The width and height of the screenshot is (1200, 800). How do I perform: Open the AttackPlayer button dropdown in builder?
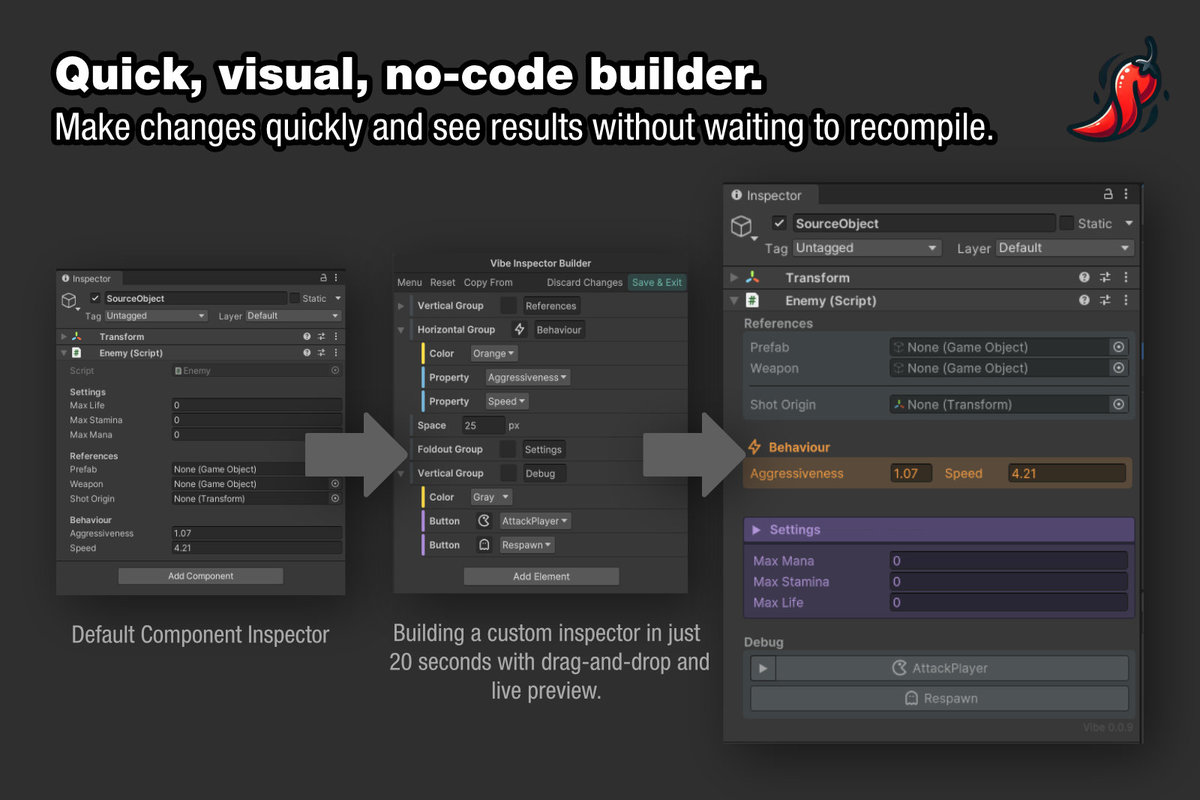[535, 521]
